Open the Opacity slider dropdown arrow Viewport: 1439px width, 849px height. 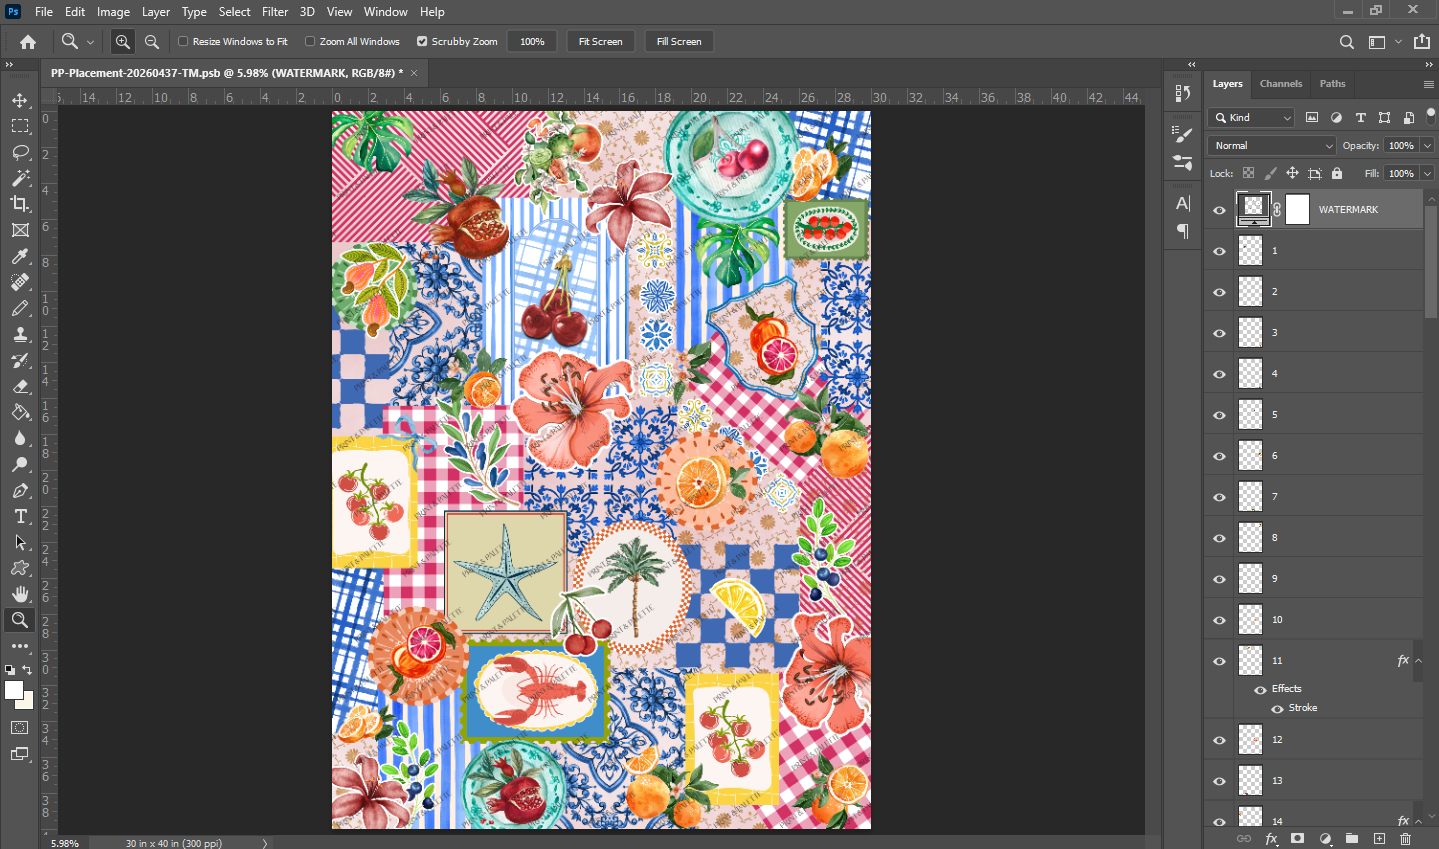[1427, 146]
